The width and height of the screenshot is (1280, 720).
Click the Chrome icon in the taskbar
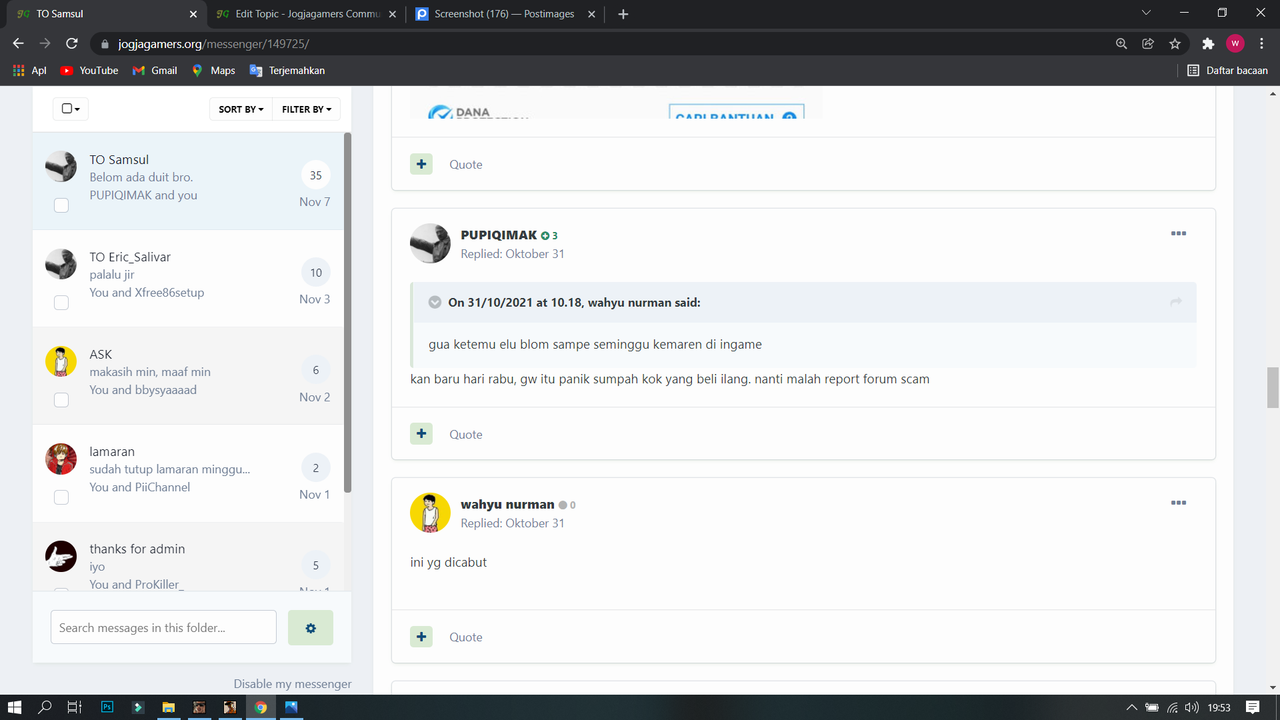260,707
